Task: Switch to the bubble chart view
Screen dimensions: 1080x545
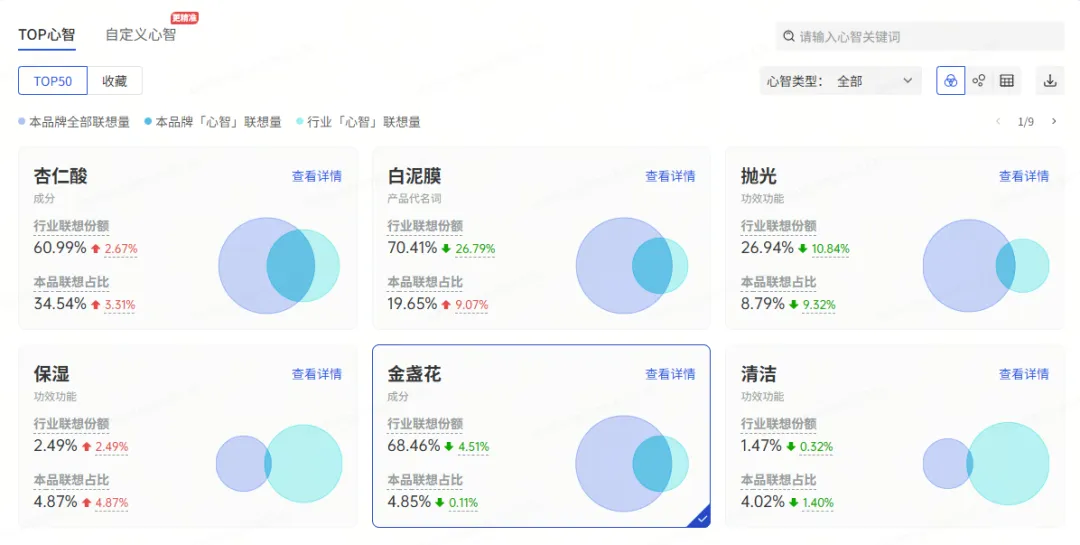Action: (x=979, y=81)
